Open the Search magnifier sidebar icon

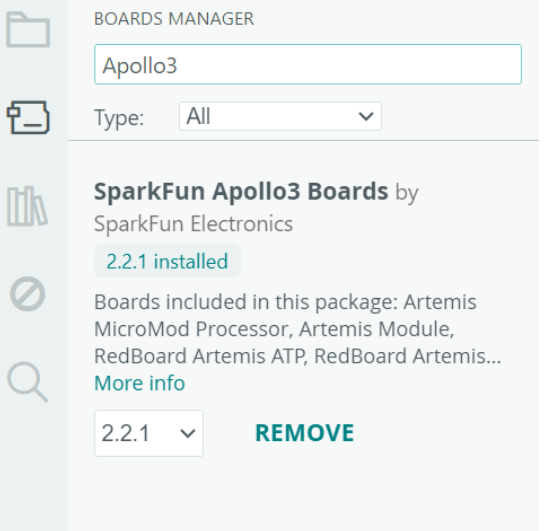point(27,382)
